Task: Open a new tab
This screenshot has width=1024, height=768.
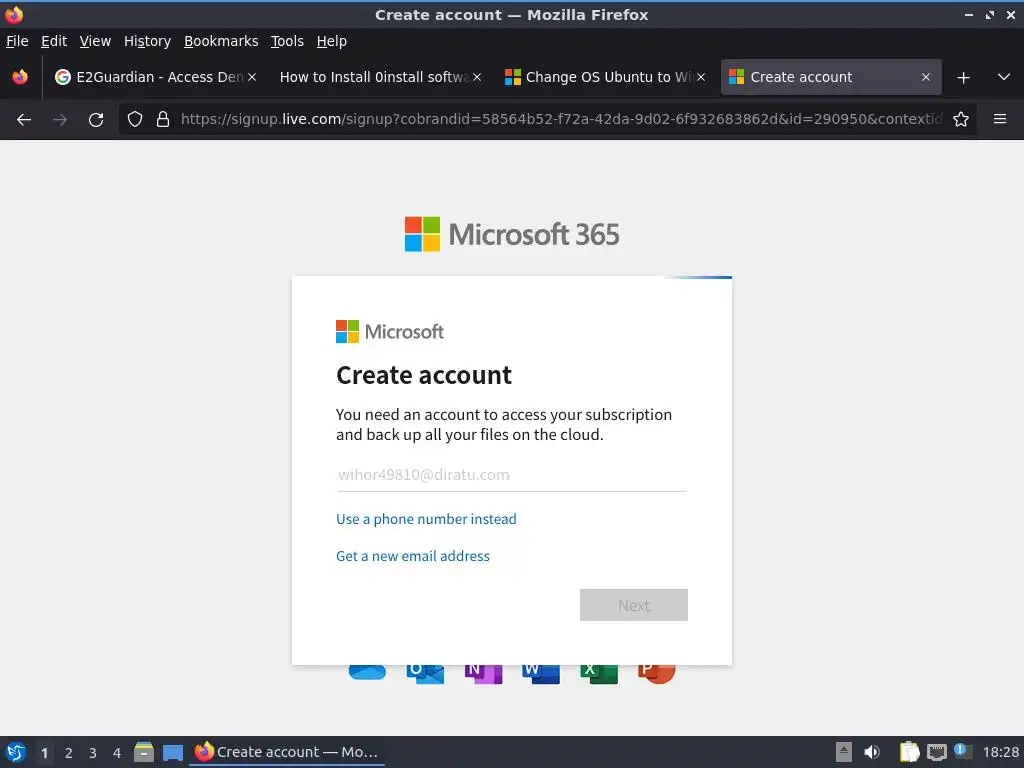Action: pos(963,78)
